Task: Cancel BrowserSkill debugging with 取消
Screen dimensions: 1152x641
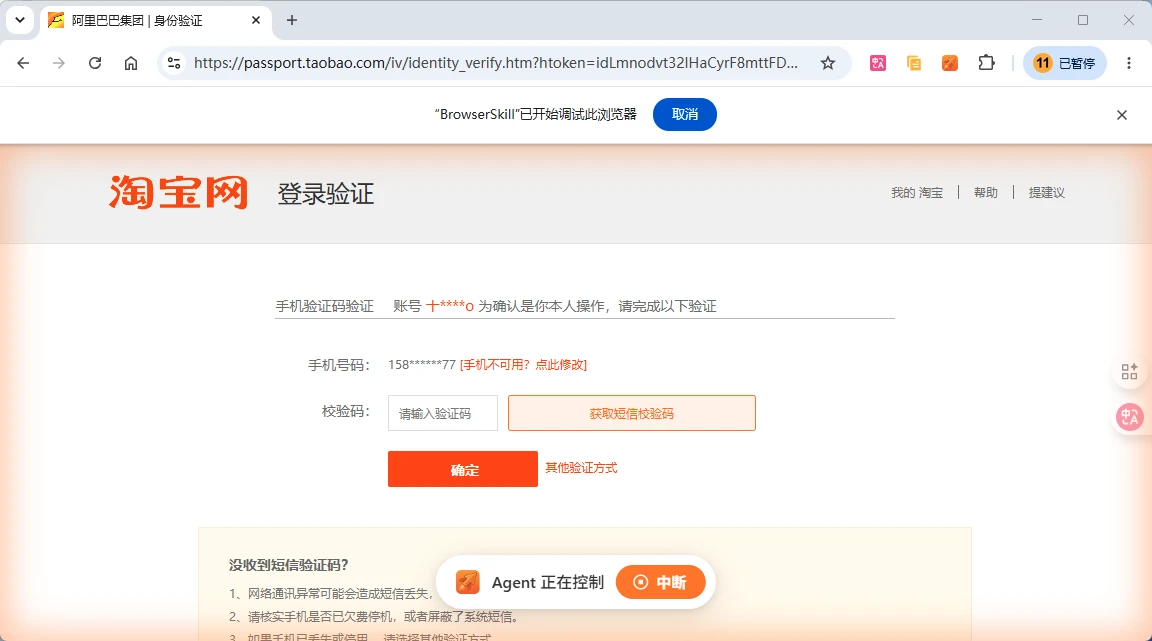Action: tap(685, 114)
